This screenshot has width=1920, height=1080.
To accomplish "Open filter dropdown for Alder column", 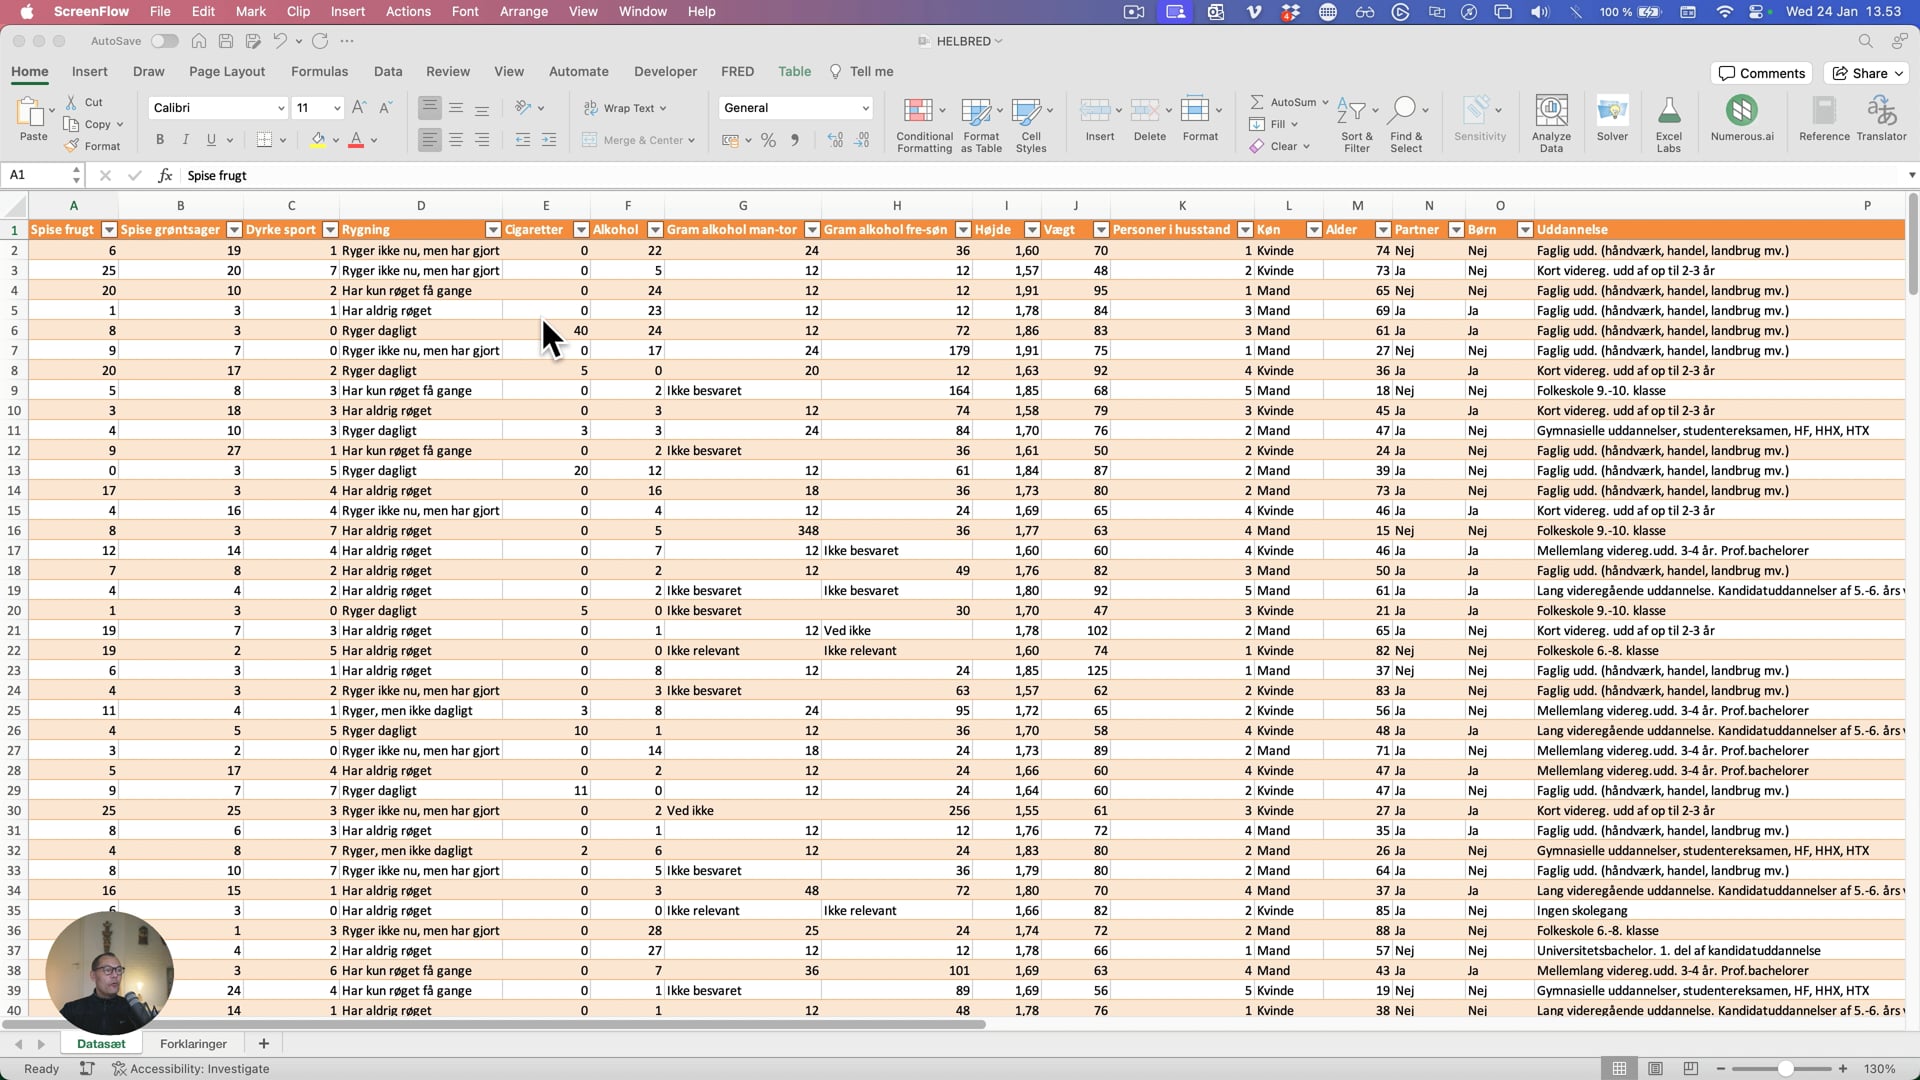I will click(x=1383, y=230).
